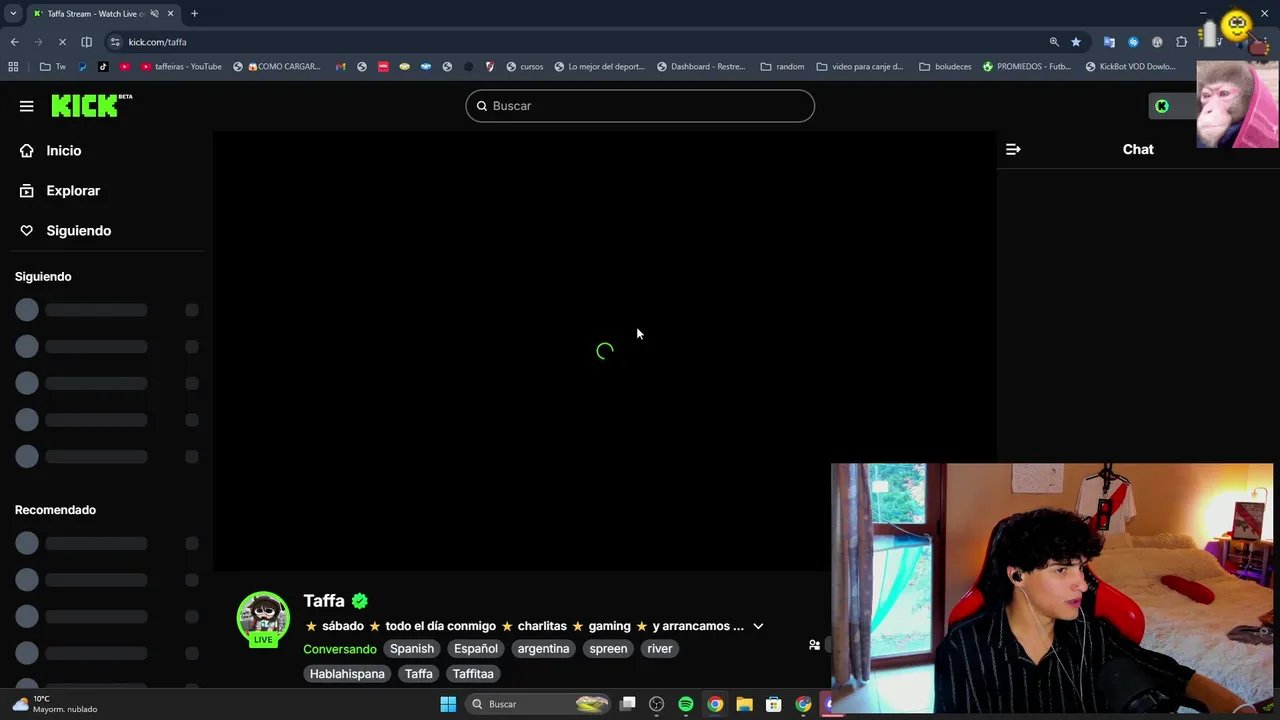
Task: Go back with the browser back arrow
Action: 14,42
